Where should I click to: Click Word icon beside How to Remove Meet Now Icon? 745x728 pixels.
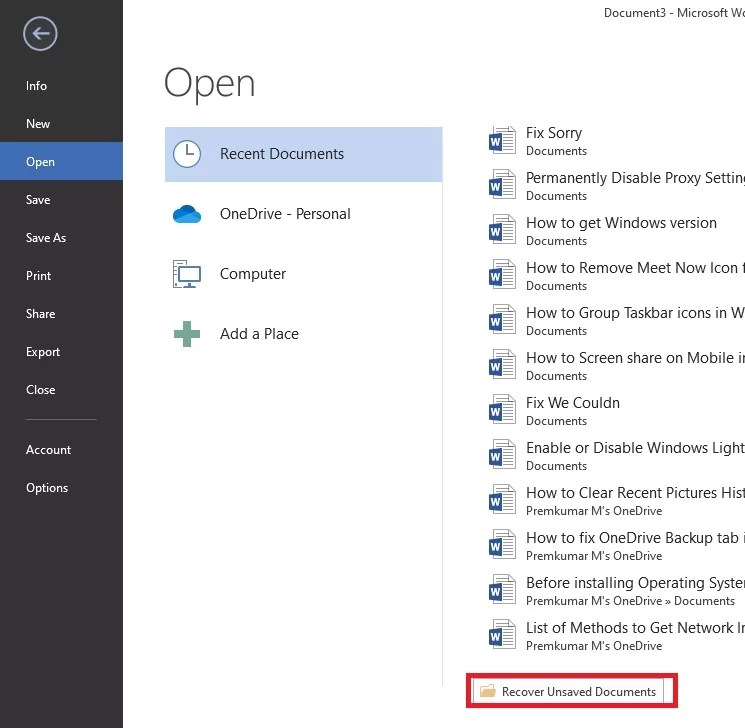point(502,275)
